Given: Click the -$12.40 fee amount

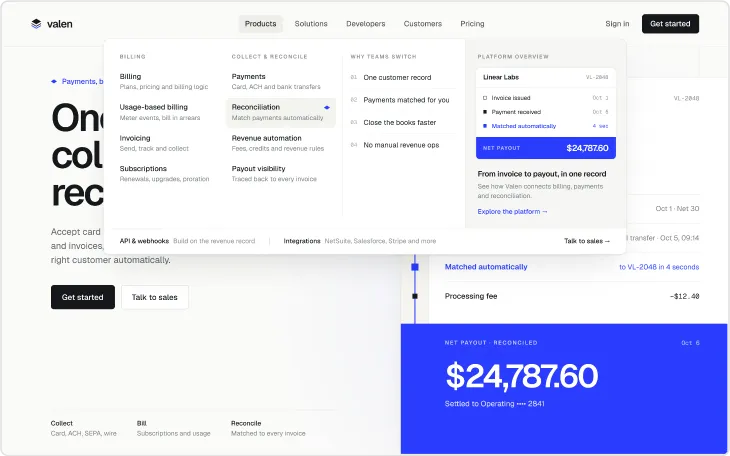Looking at the screenshot, I should tap(684, 296).
